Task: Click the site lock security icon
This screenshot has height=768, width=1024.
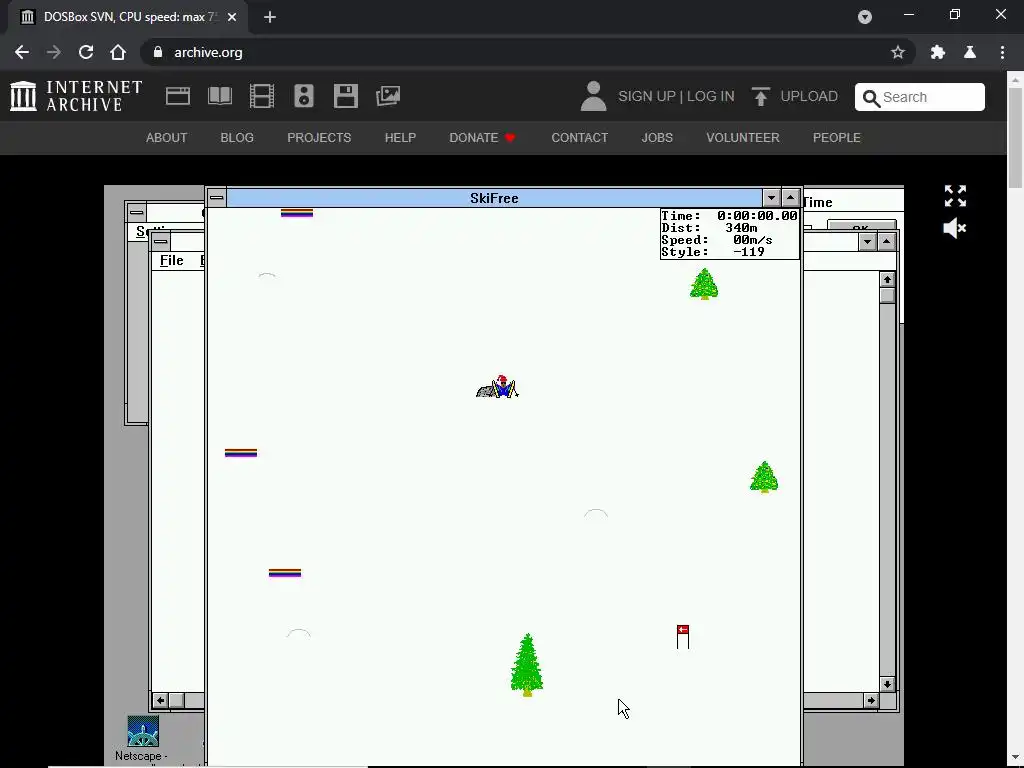Action: tap(157, 52)
